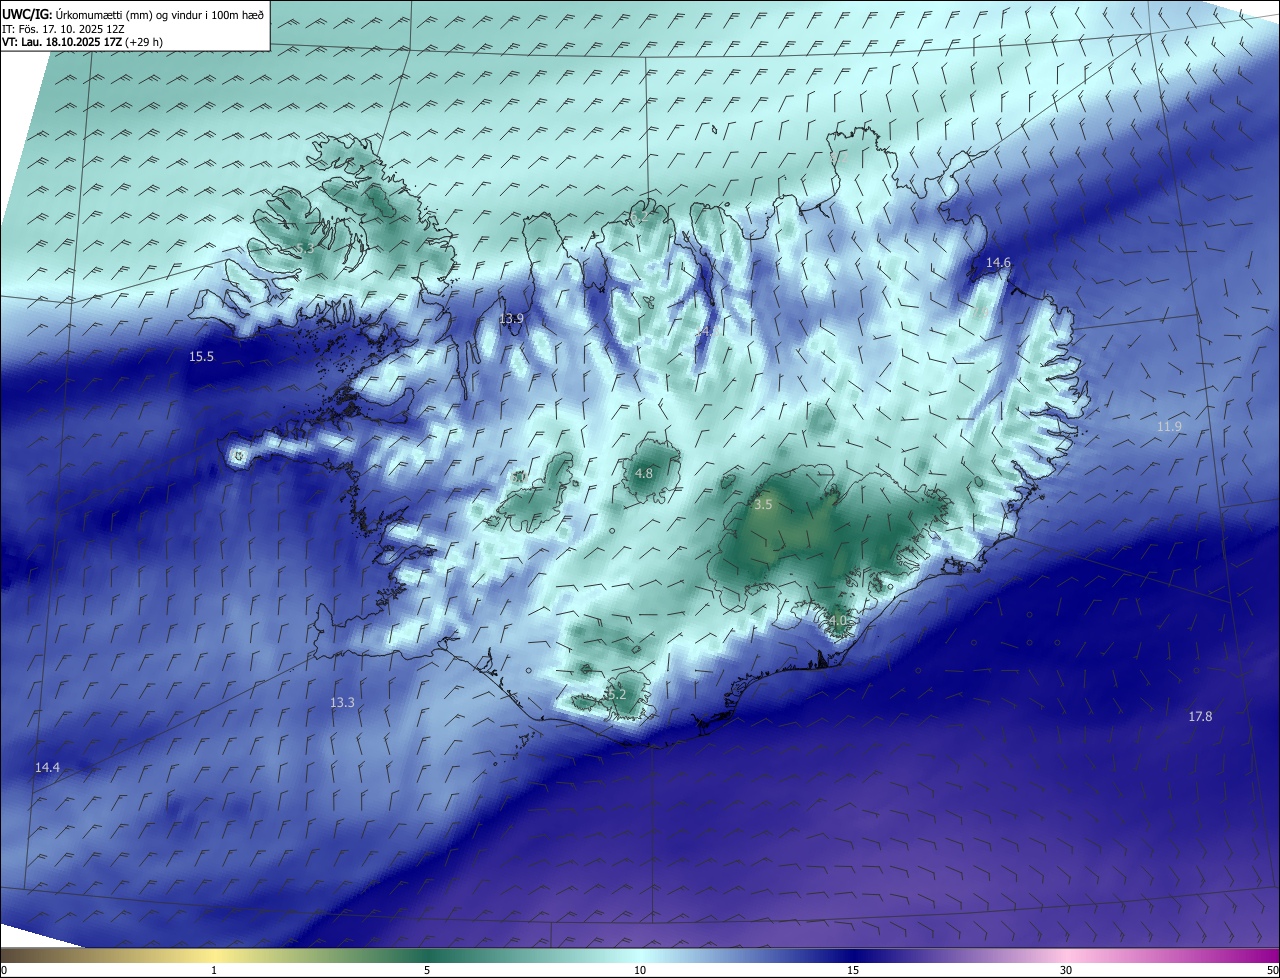Click the 13.9 value label on the map
The height and width of the screenshot is (978, 1280).
click(511, 319)
